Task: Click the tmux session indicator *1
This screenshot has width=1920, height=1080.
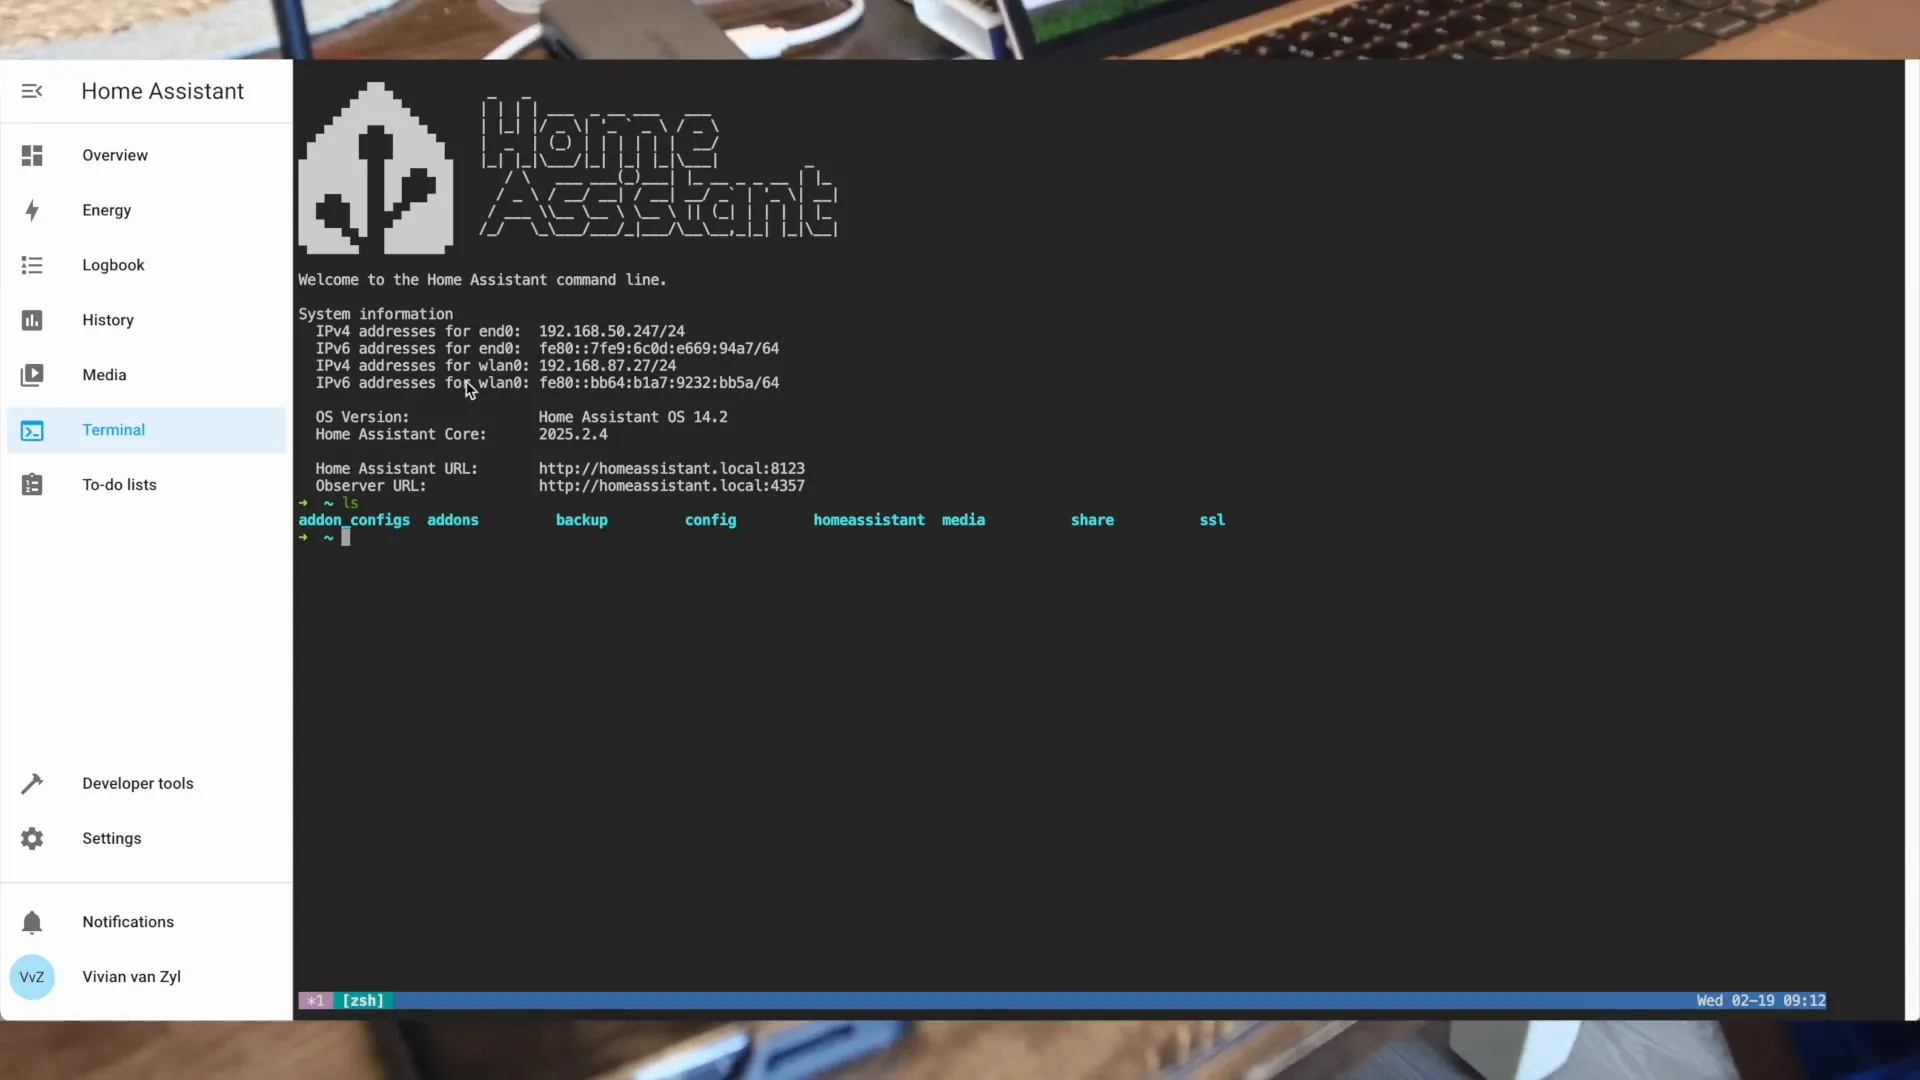Action: coord(316,1001)
